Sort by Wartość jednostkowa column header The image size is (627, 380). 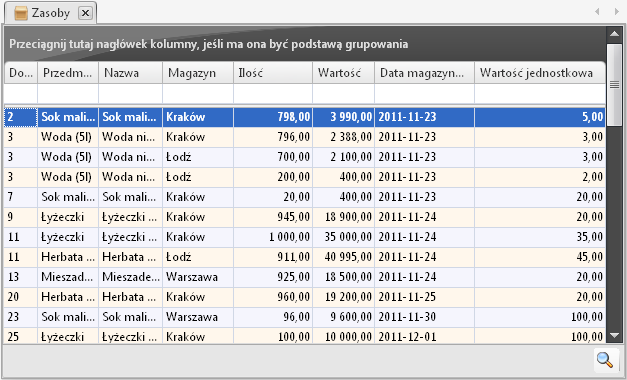coord(540,73)
